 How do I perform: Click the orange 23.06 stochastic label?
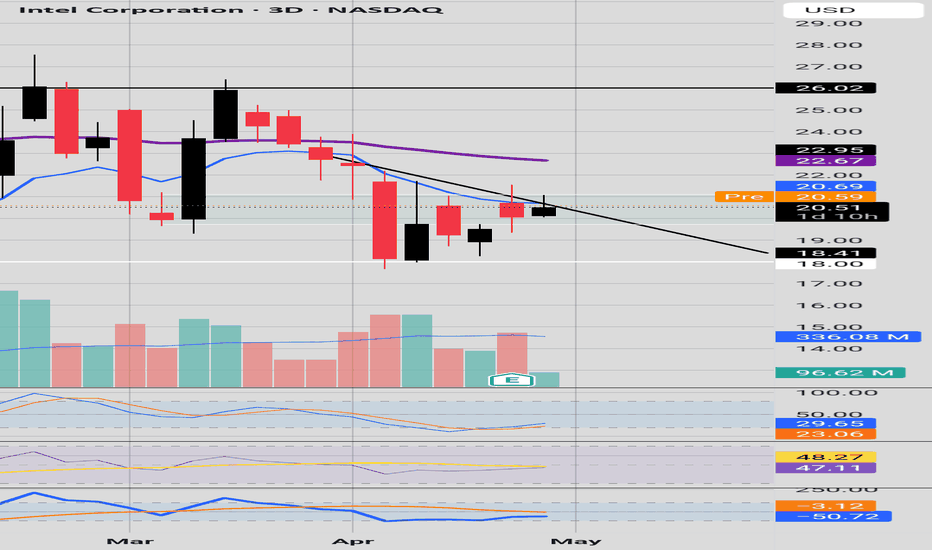point(825,434)
